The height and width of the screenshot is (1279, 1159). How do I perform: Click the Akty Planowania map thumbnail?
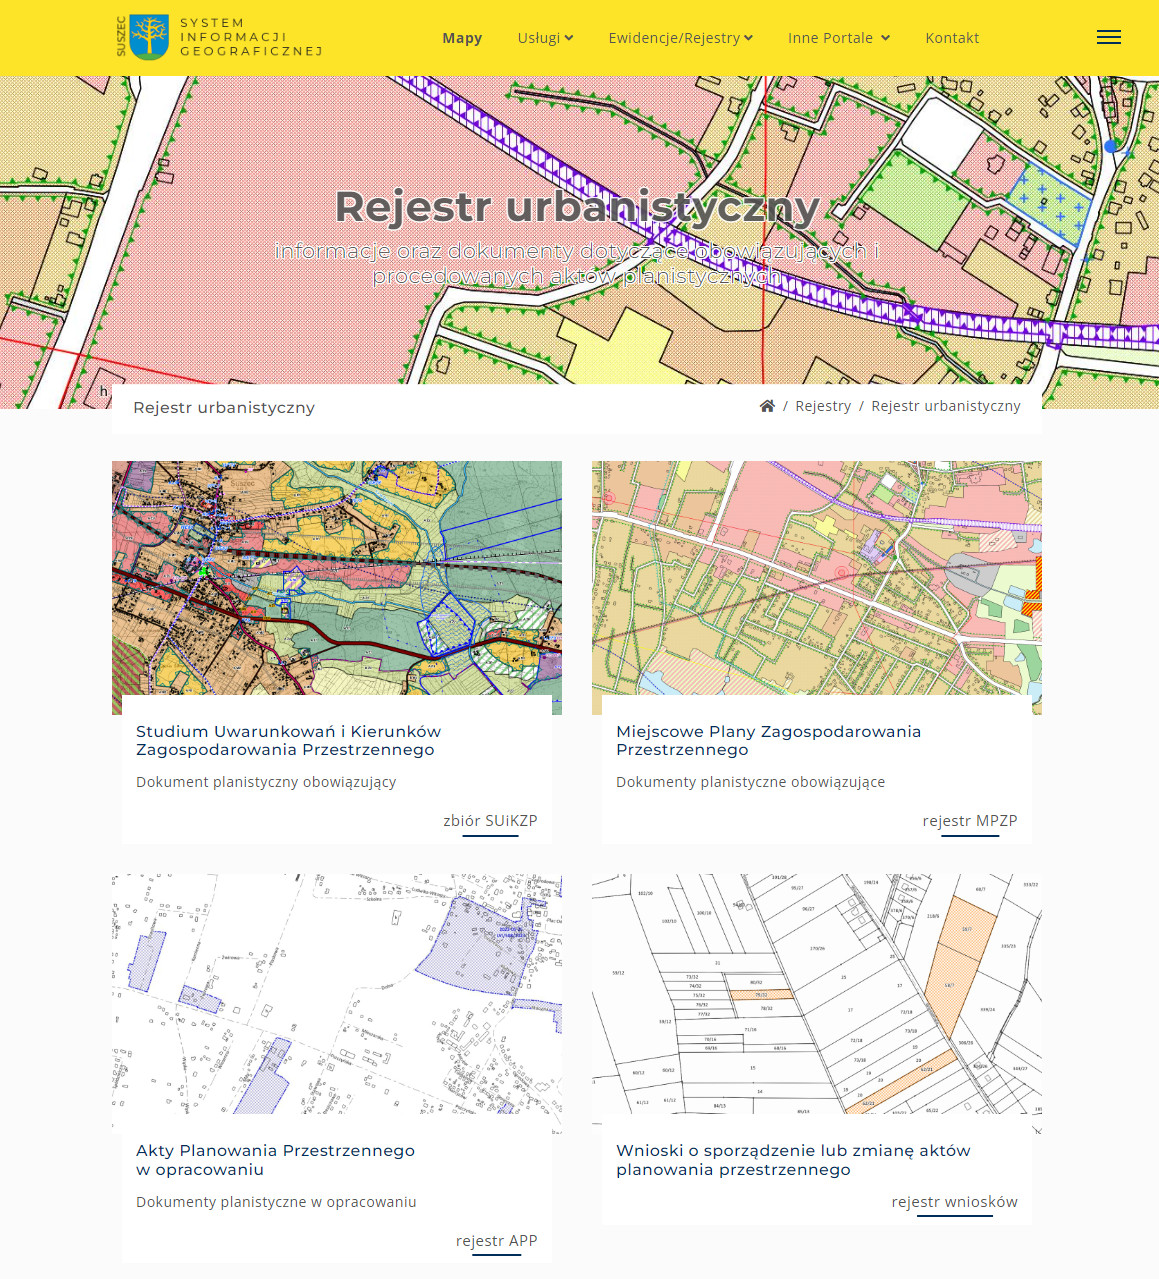(337, 994)
